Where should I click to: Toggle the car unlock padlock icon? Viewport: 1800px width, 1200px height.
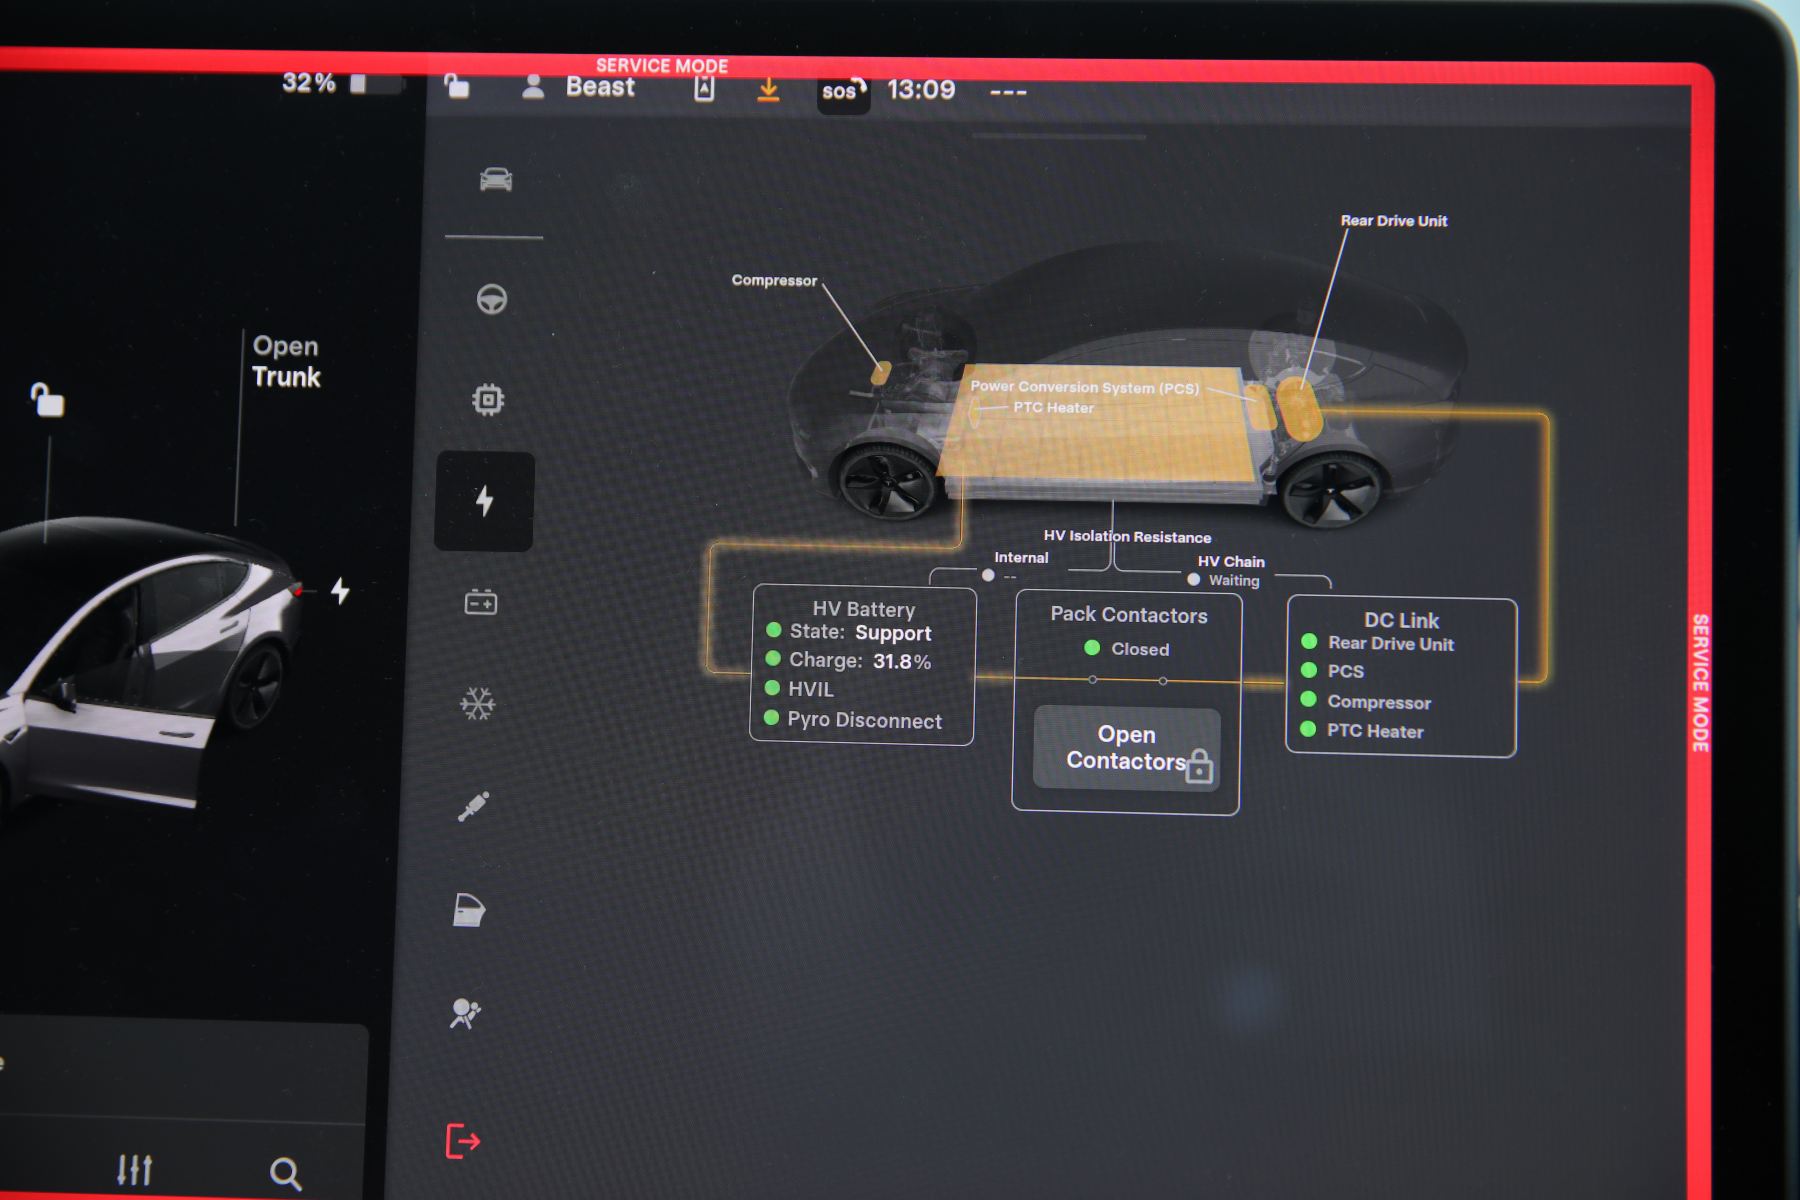(x=47, y=400)
